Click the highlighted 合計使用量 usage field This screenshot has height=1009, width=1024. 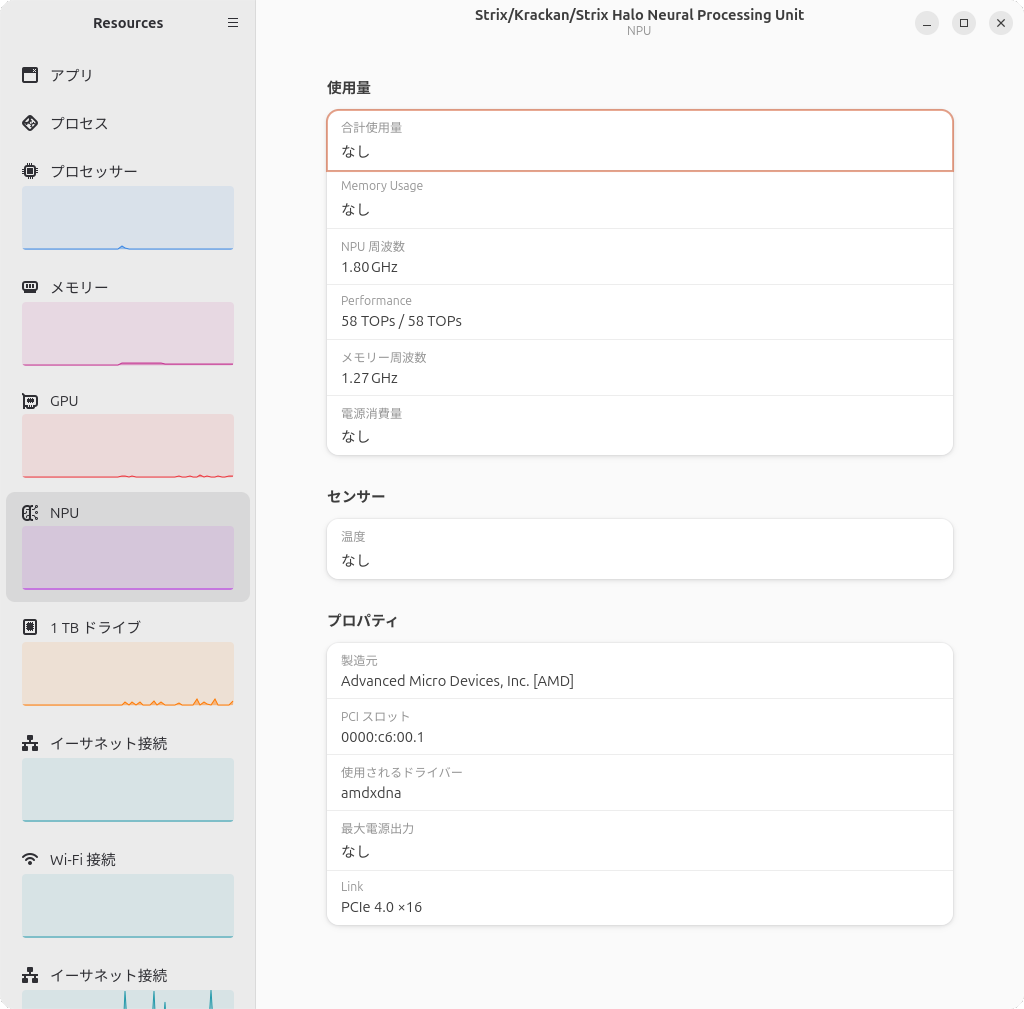pos(639,140)
